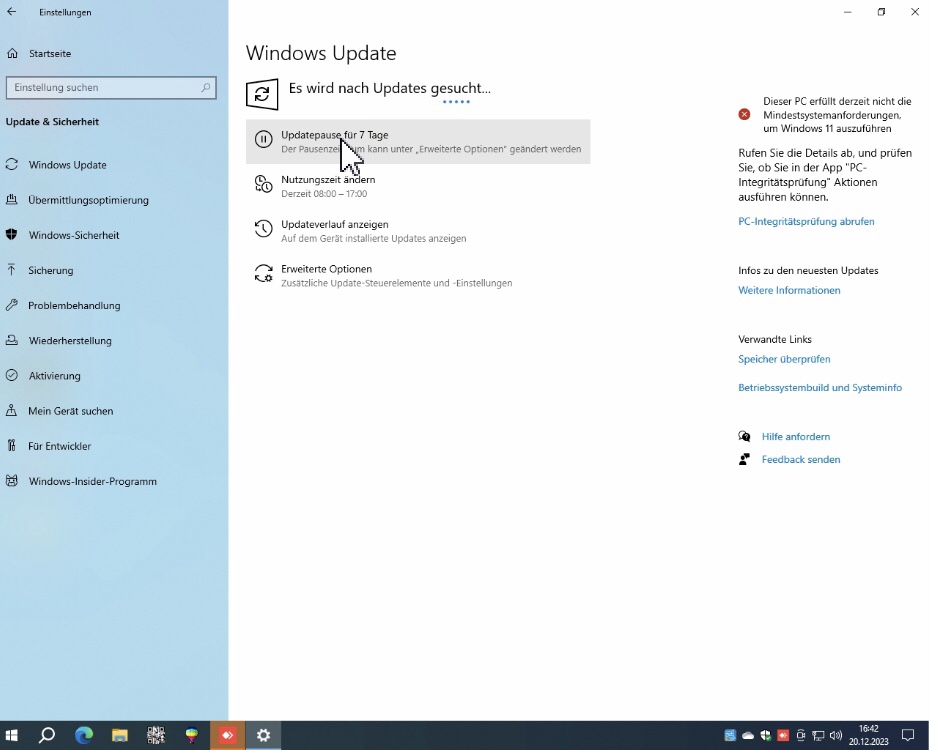Switch to the red AnyDesk taskbar app
929x750 pixels.
(228, 736)
